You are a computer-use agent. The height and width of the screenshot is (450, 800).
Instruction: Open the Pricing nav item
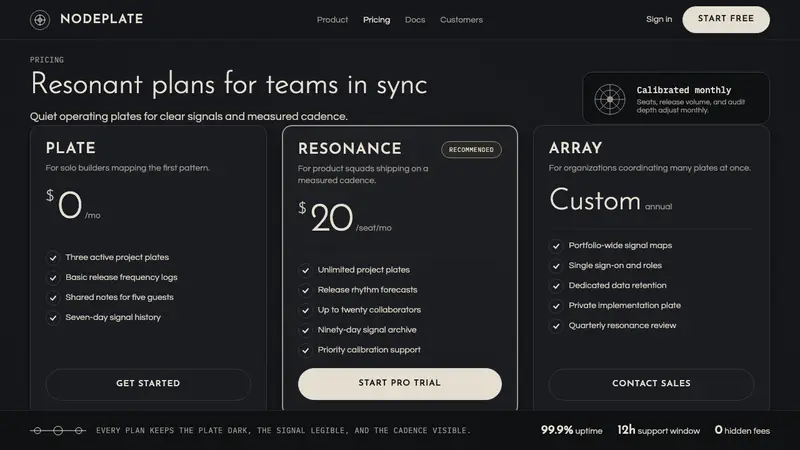[377, 20]
